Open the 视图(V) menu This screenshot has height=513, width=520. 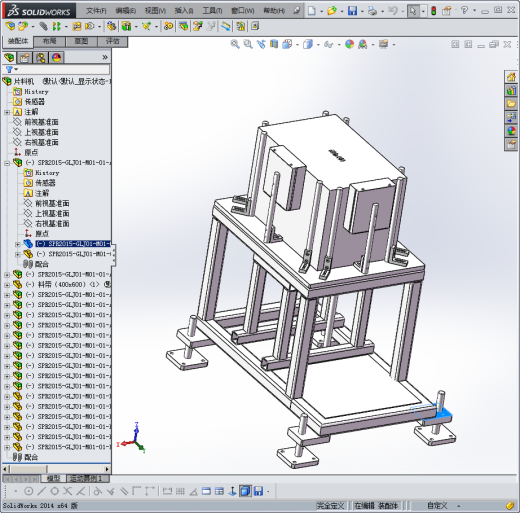(x=155, y=11)
